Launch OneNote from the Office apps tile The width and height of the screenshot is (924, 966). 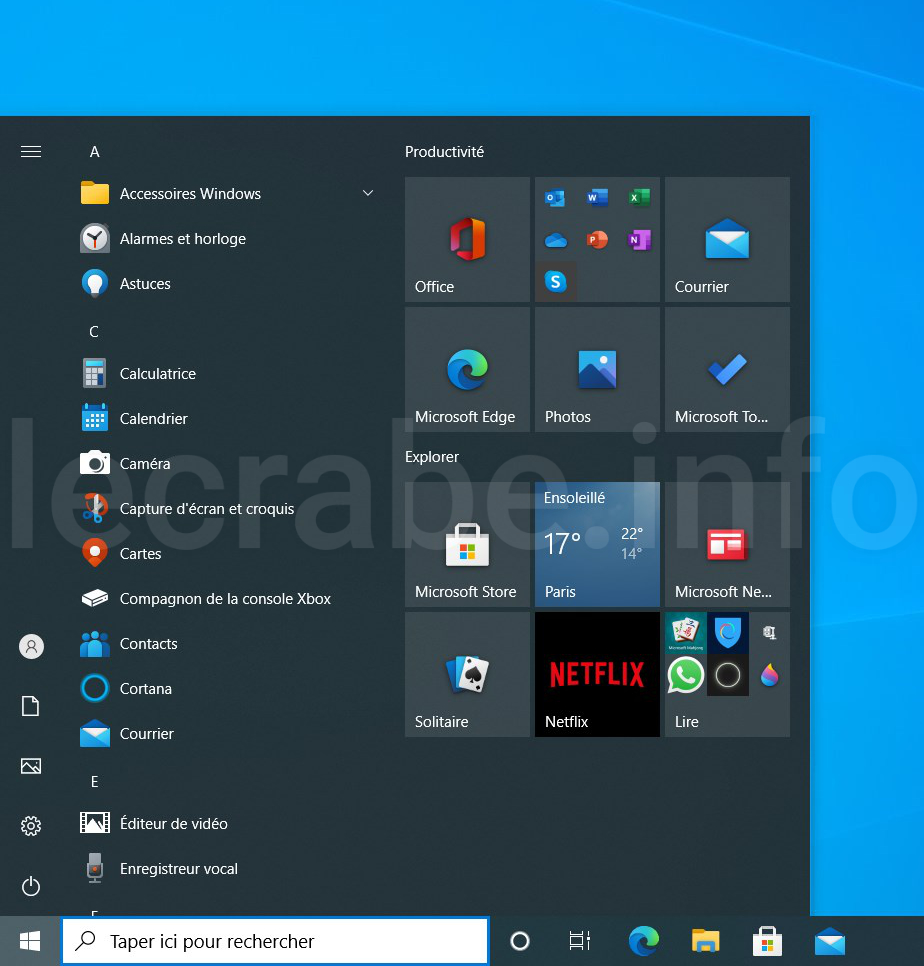[639, 240]
